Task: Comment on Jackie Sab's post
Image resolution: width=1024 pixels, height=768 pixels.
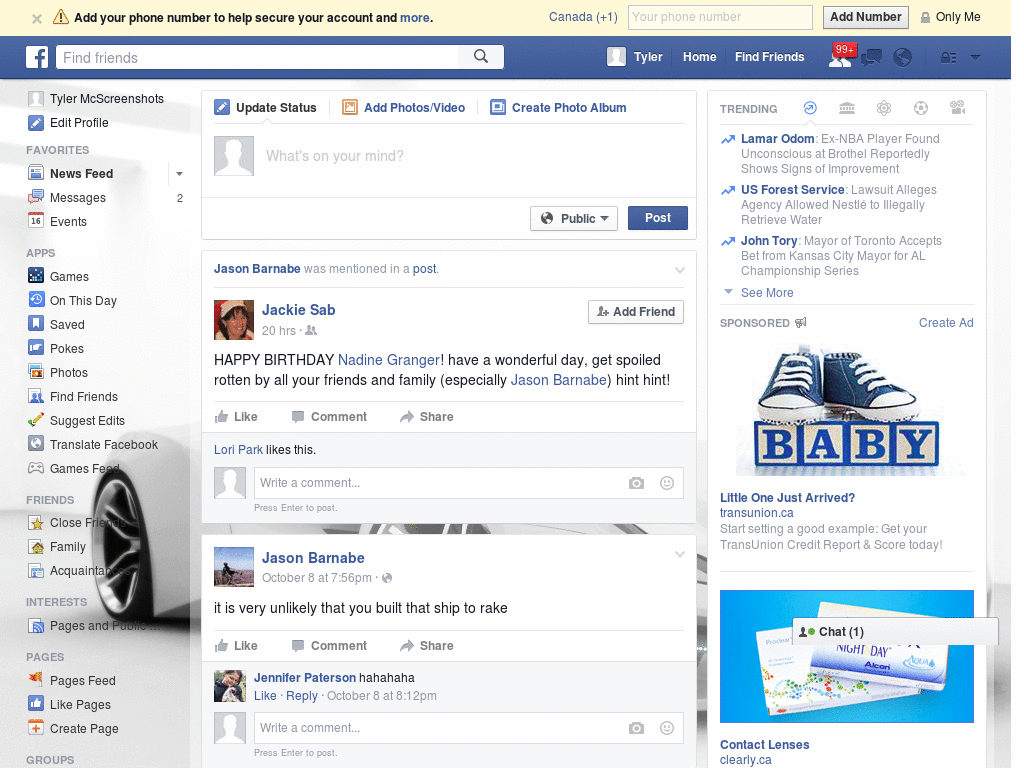Action: point(329,417)
